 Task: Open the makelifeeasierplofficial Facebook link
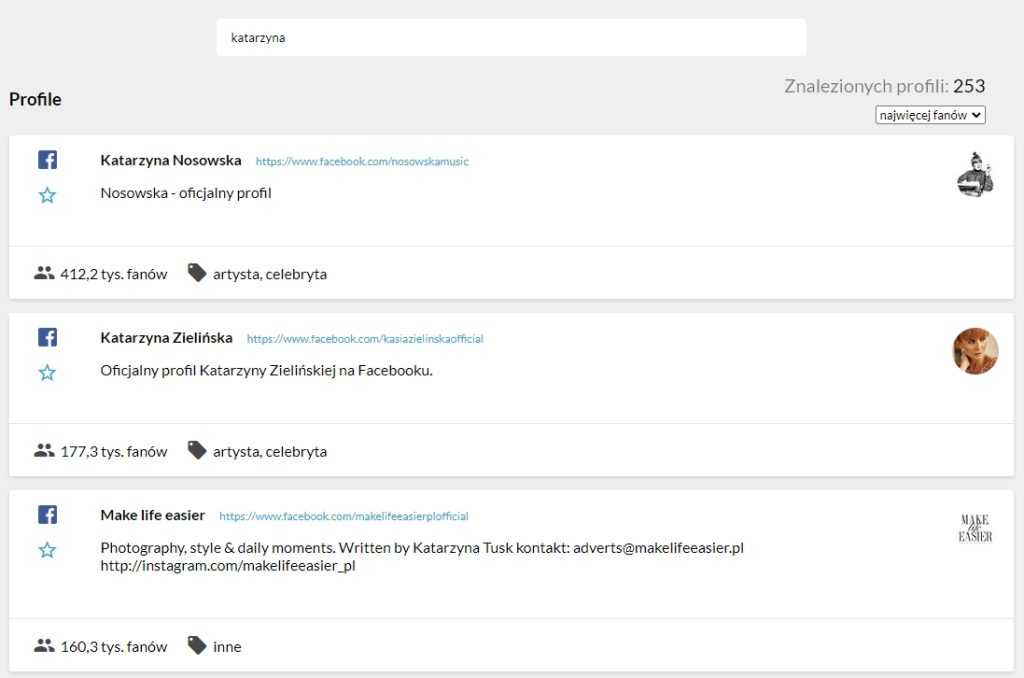point(344,516)
